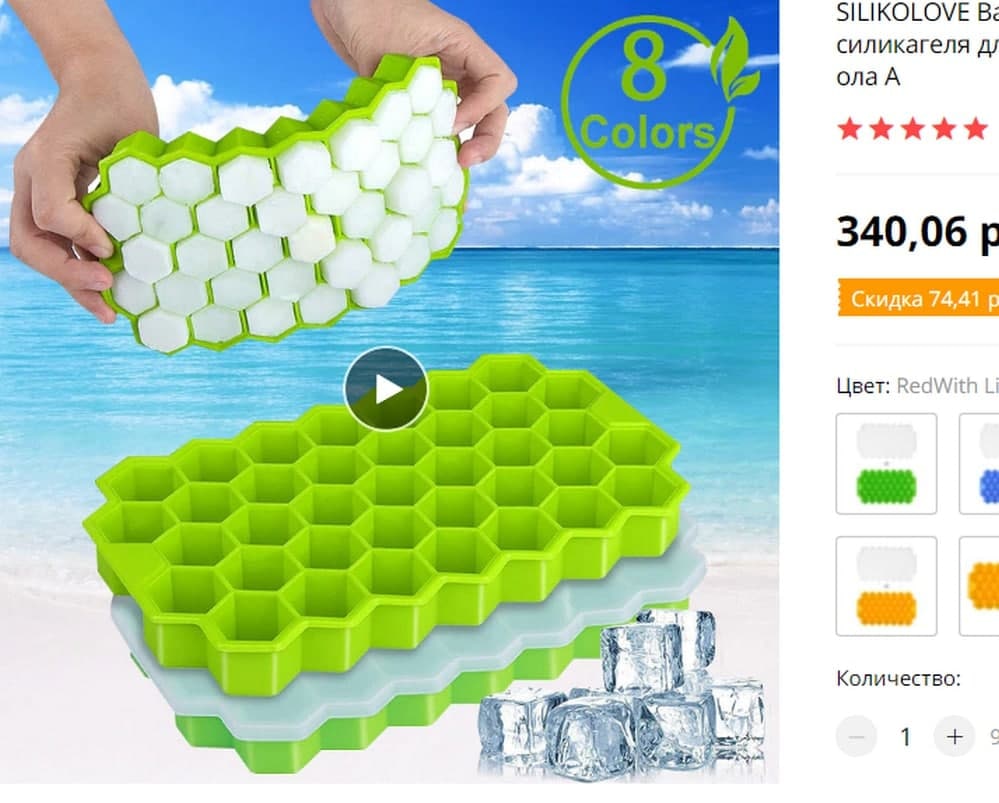Select the white and green color option
The height and width of the screenshot is (803, 999).
tap(886, 463)
